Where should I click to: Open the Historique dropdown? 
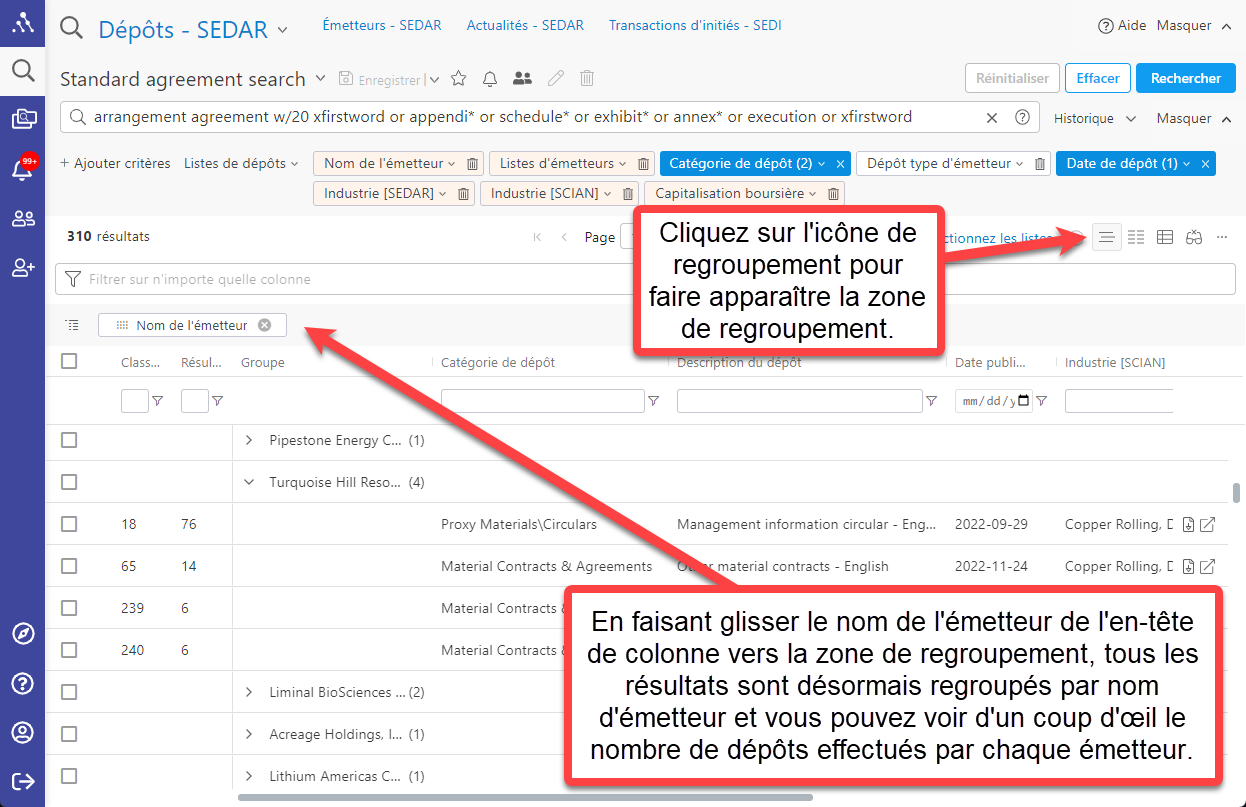1095,118
